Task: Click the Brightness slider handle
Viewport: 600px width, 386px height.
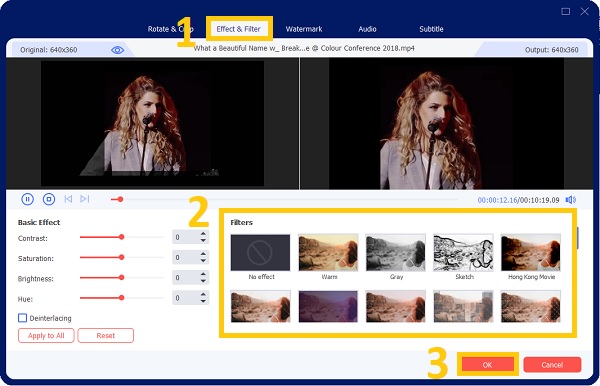Action: (121, 277)
